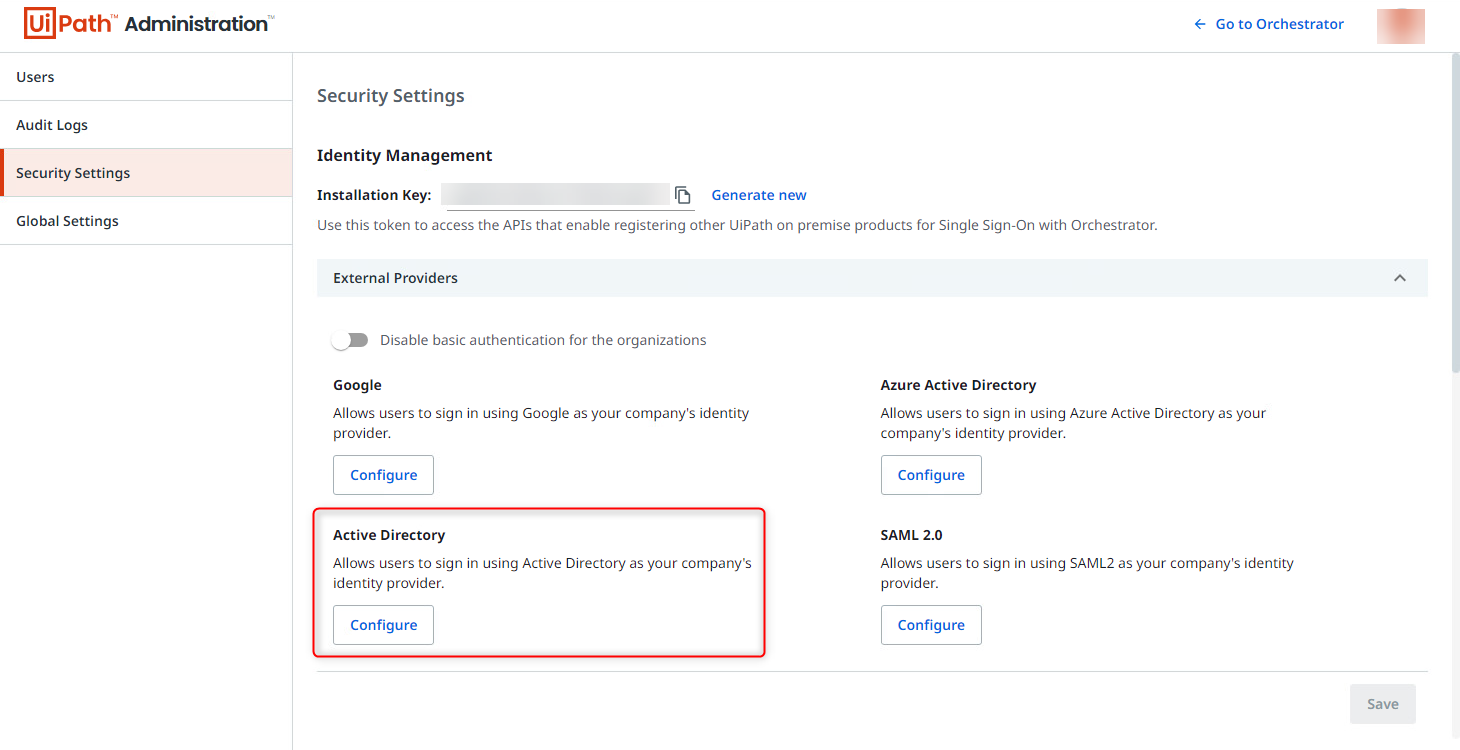Click the Active Directory heading

[389, 535]
